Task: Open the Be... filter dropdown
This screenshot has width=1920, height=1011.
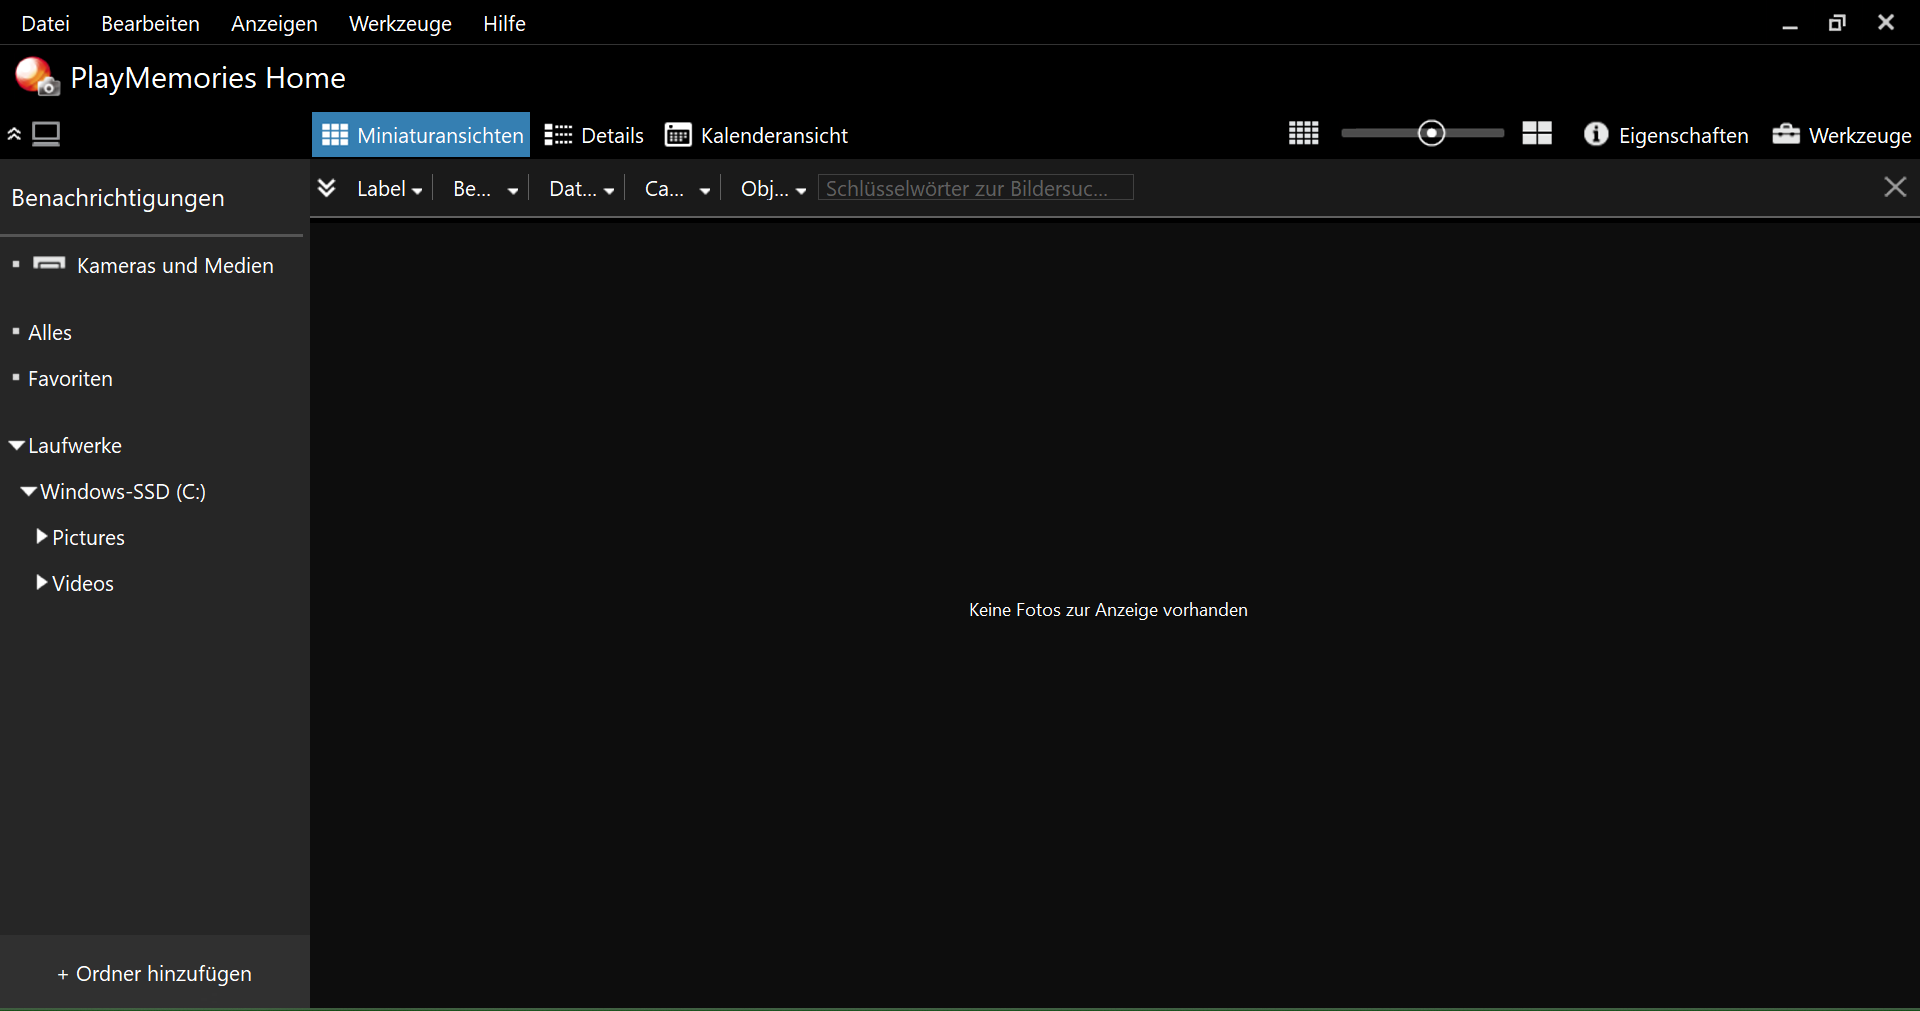Action: (x=486, y=189)
